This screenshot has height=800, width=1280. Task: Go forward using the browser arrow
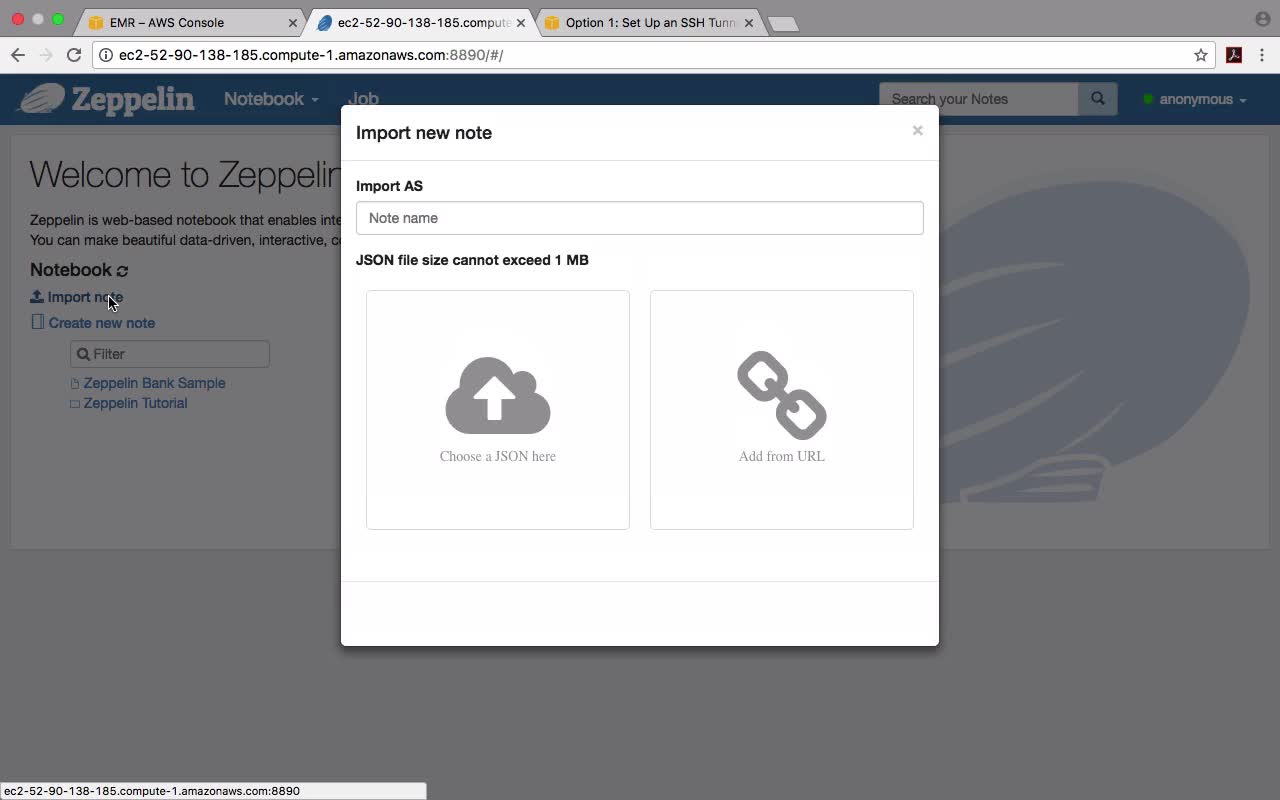[46, 55]
